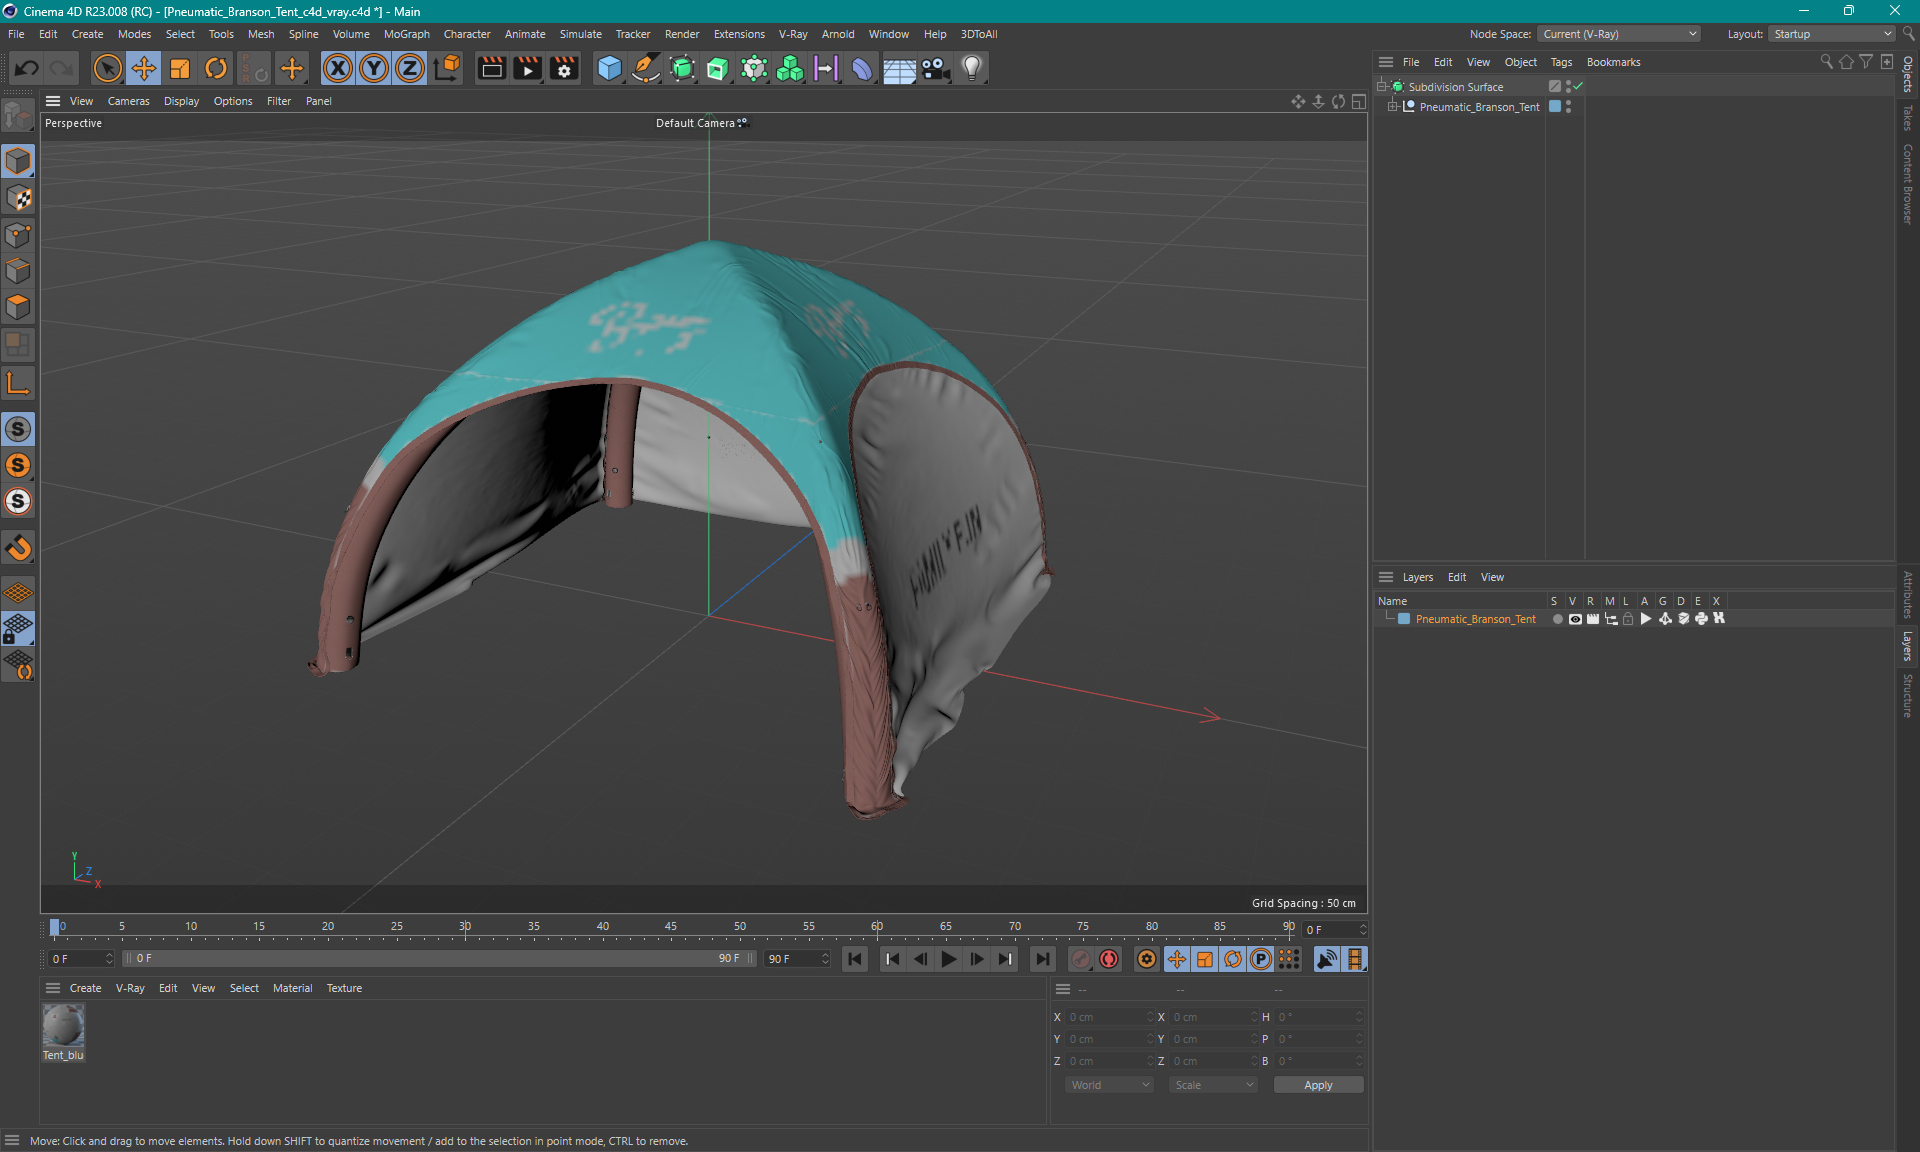Click Record Active Objects button
1920x1152 pixels.
click(x=1081, y=959)
